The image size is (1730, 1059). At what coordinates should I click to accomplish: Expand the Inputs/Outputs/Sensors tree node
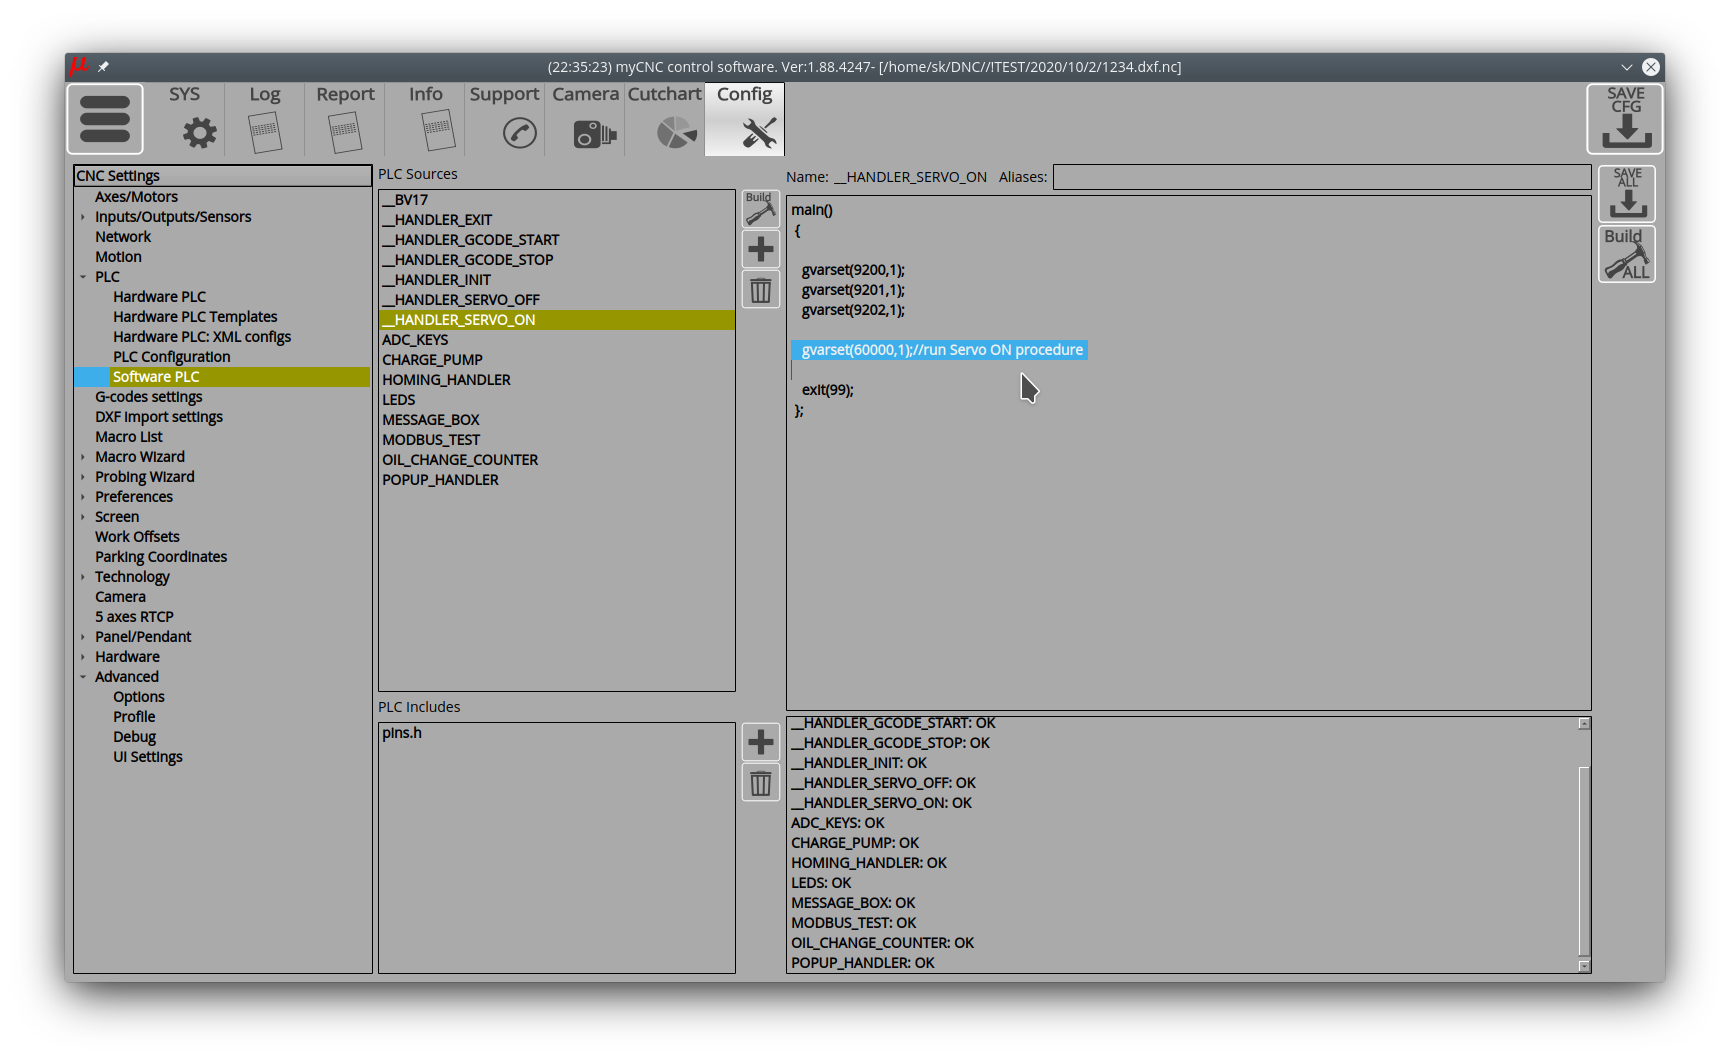point(83,217)
